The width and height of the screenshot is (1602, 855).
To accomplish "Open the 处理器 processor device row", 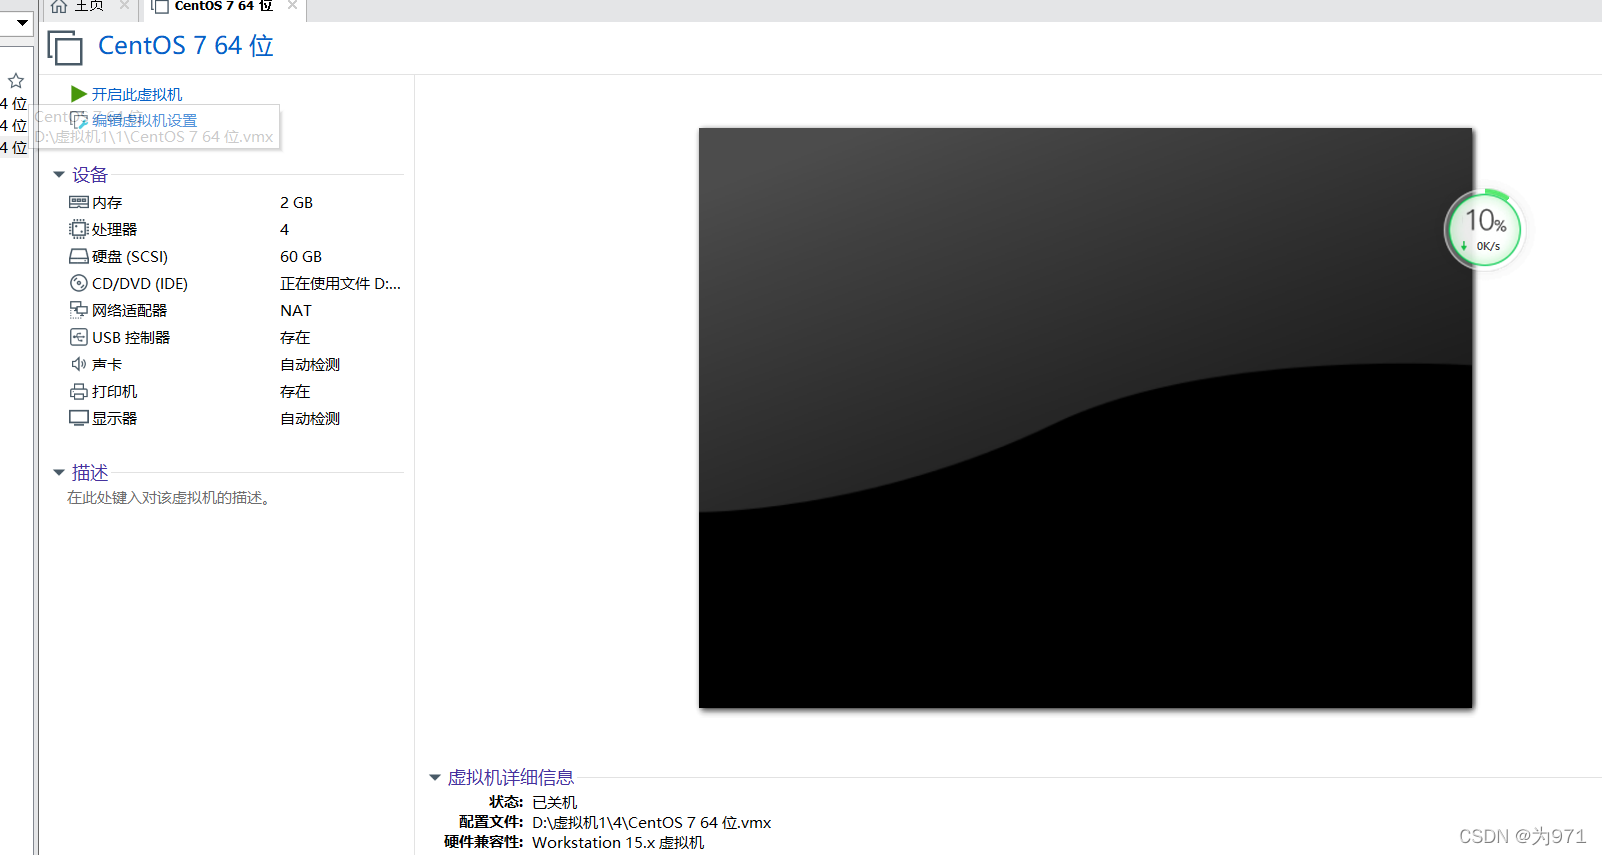I will (x=235, y=229).
